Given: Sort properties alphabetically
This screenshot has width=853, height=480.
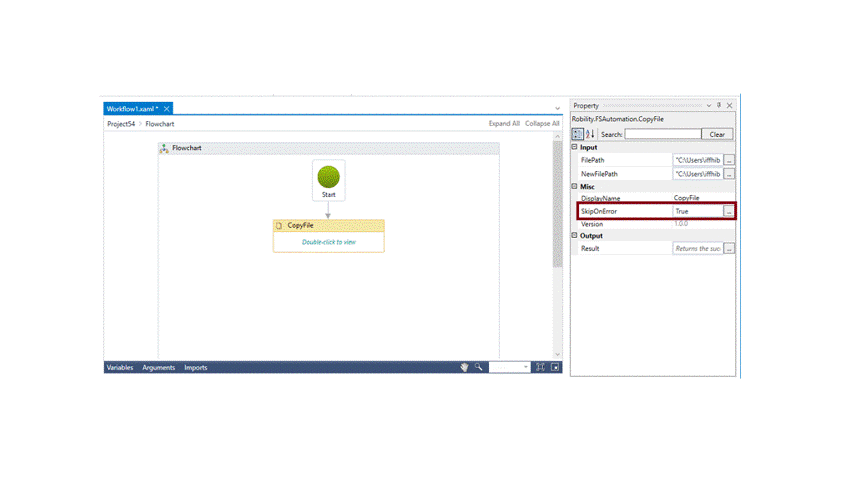Looking at the screenshot, I should (590, 134).
